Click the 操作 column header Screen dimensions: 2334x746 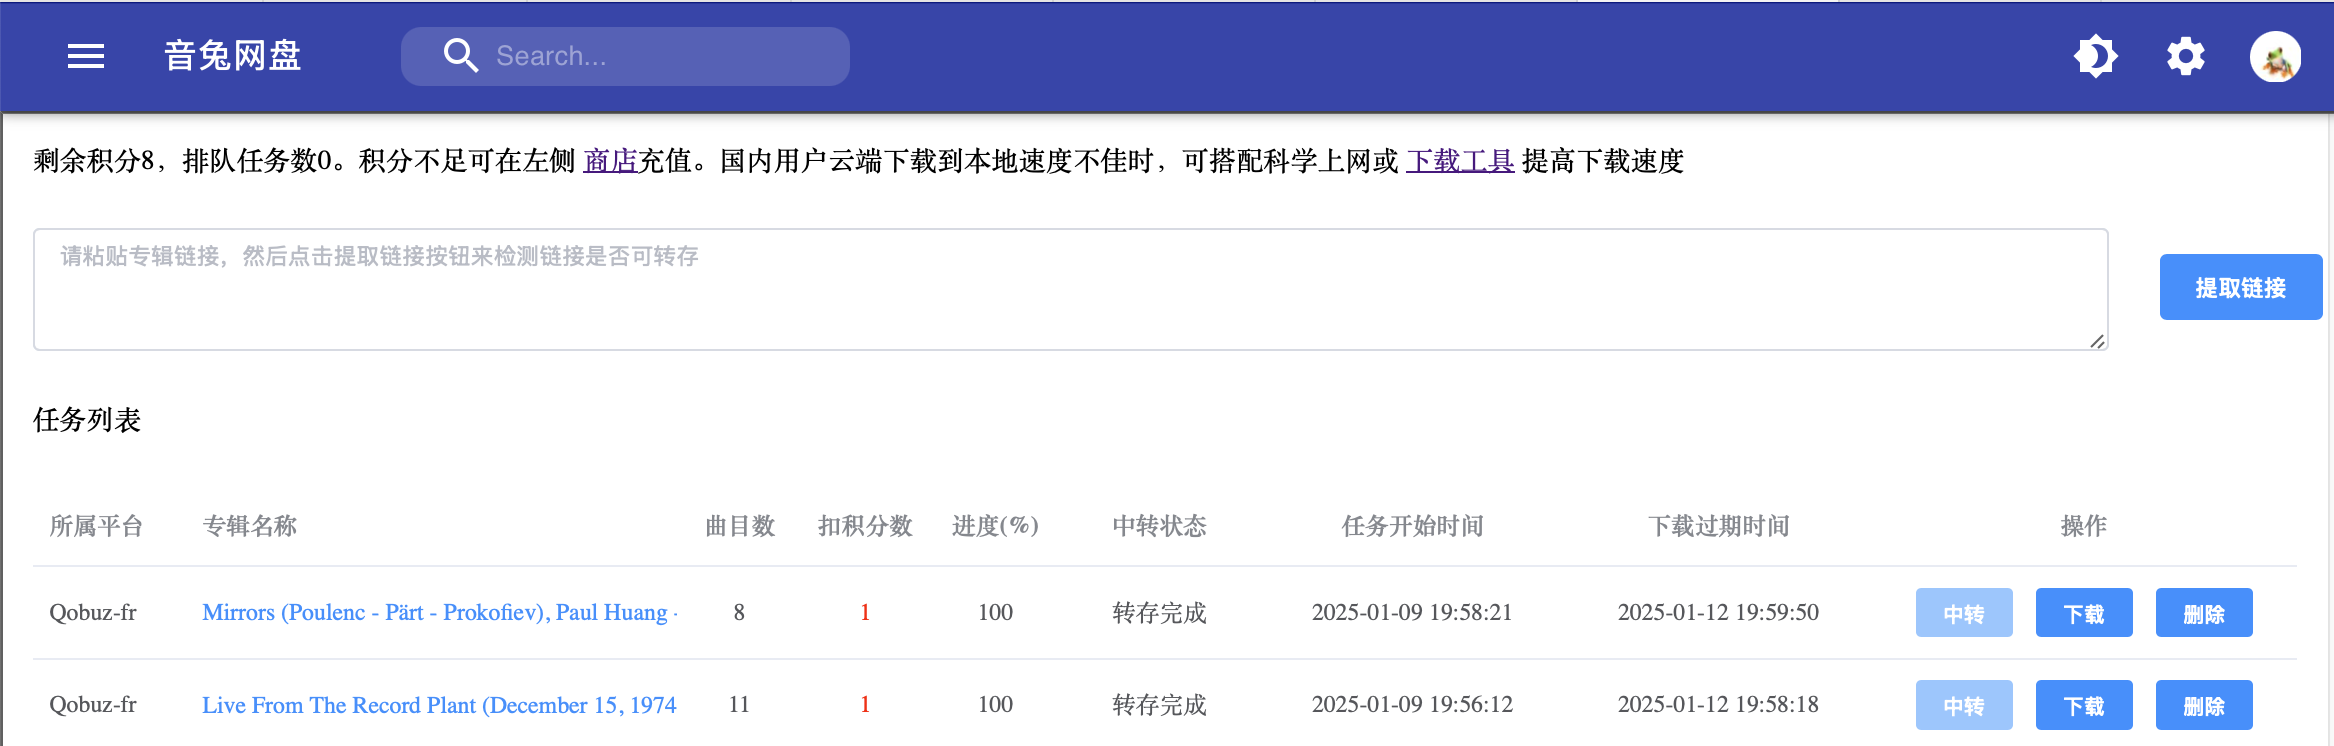coord(2084,526)
